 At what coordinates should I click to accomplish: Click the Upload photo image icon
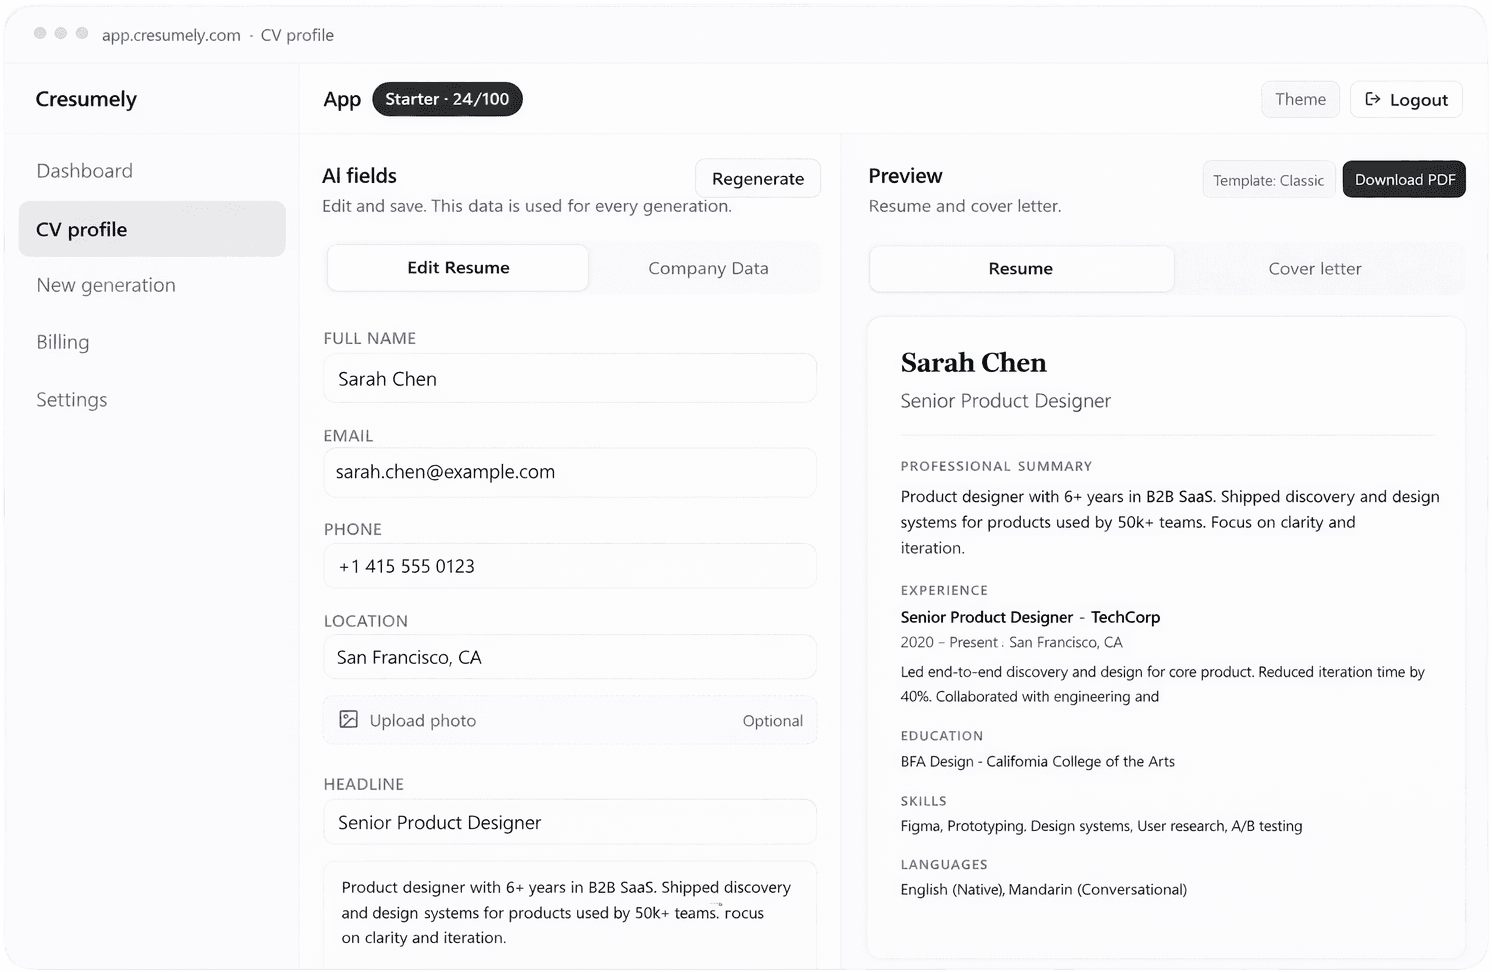tap(348, 720)
